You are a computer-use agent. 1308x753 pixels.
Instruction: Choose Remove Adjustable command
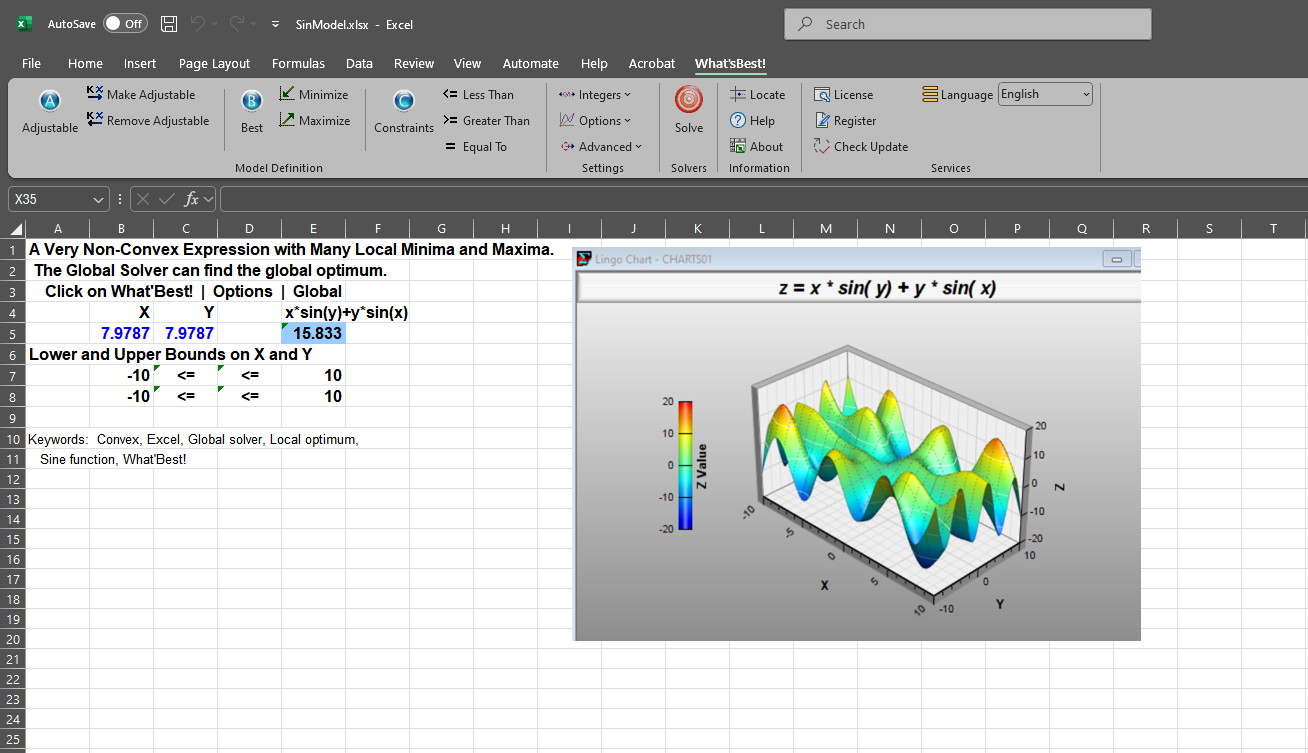[x=148, y=120]
